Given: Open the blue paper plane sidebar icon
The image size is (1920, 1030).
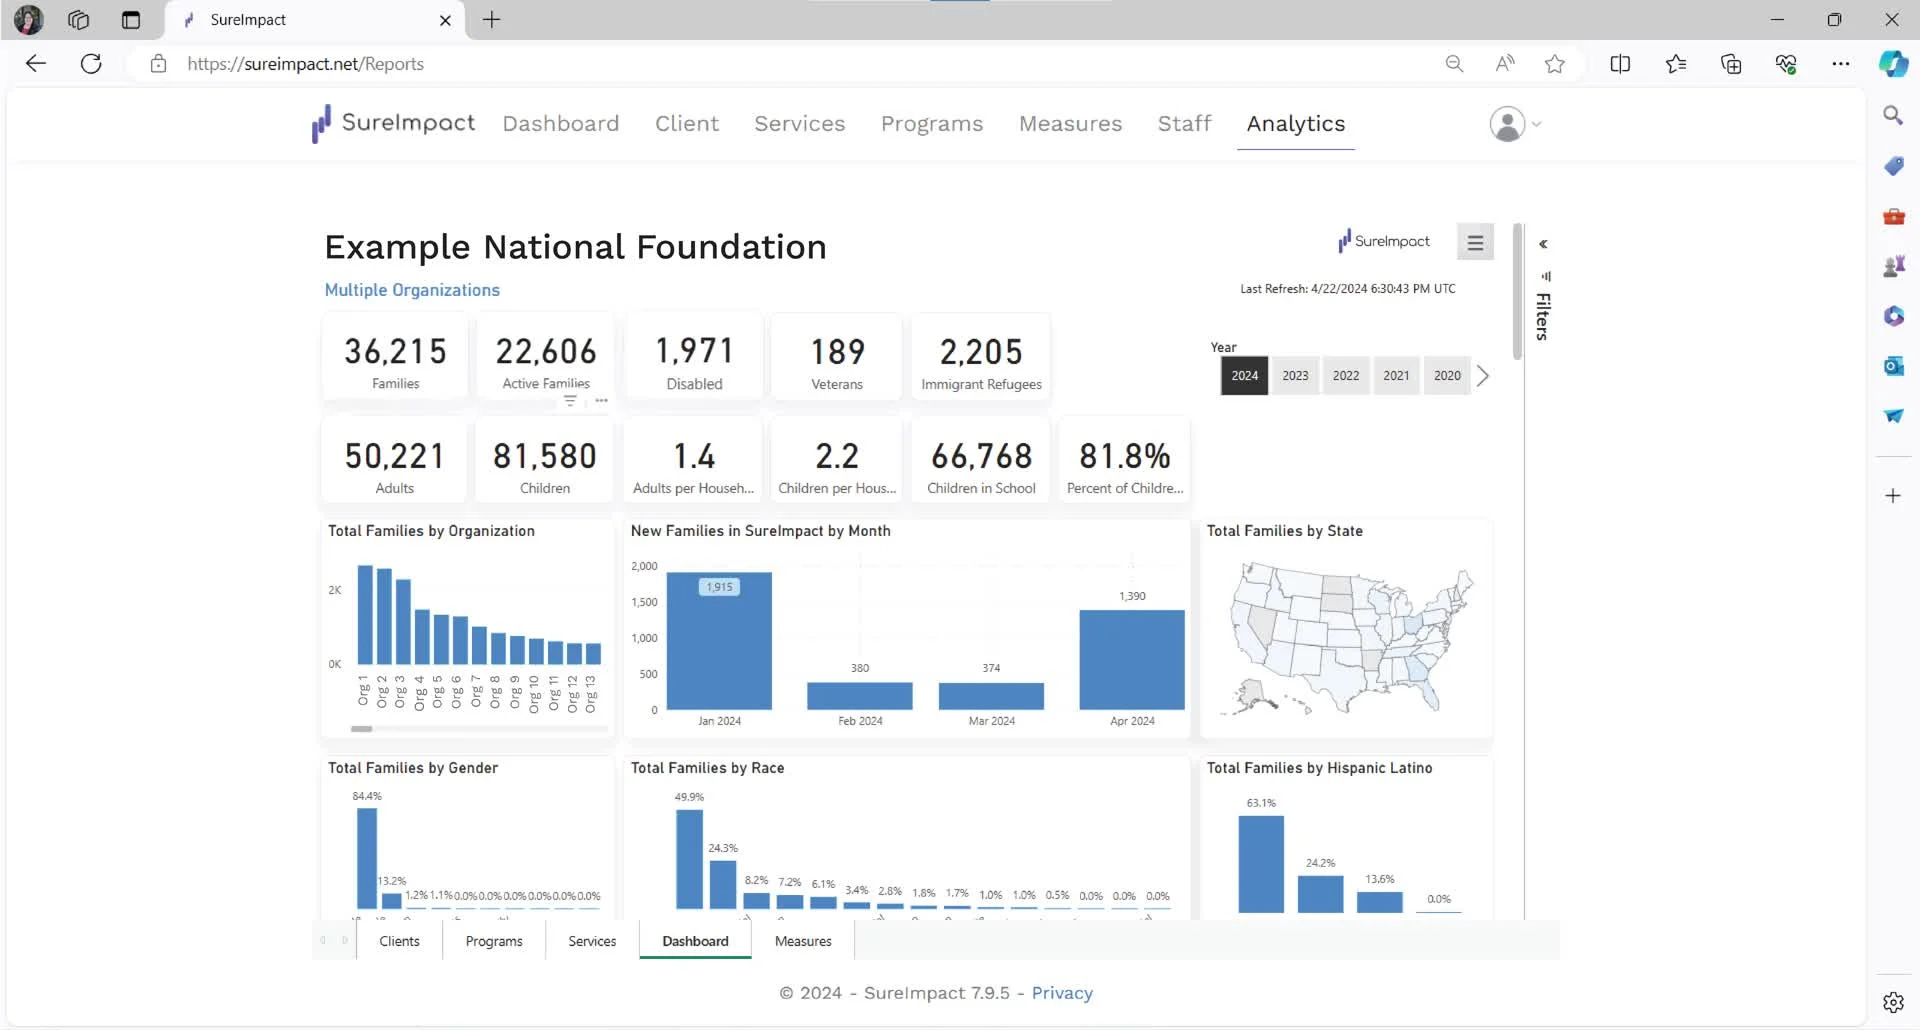Looking at the screenshot, I should [x=1893, y=416].
